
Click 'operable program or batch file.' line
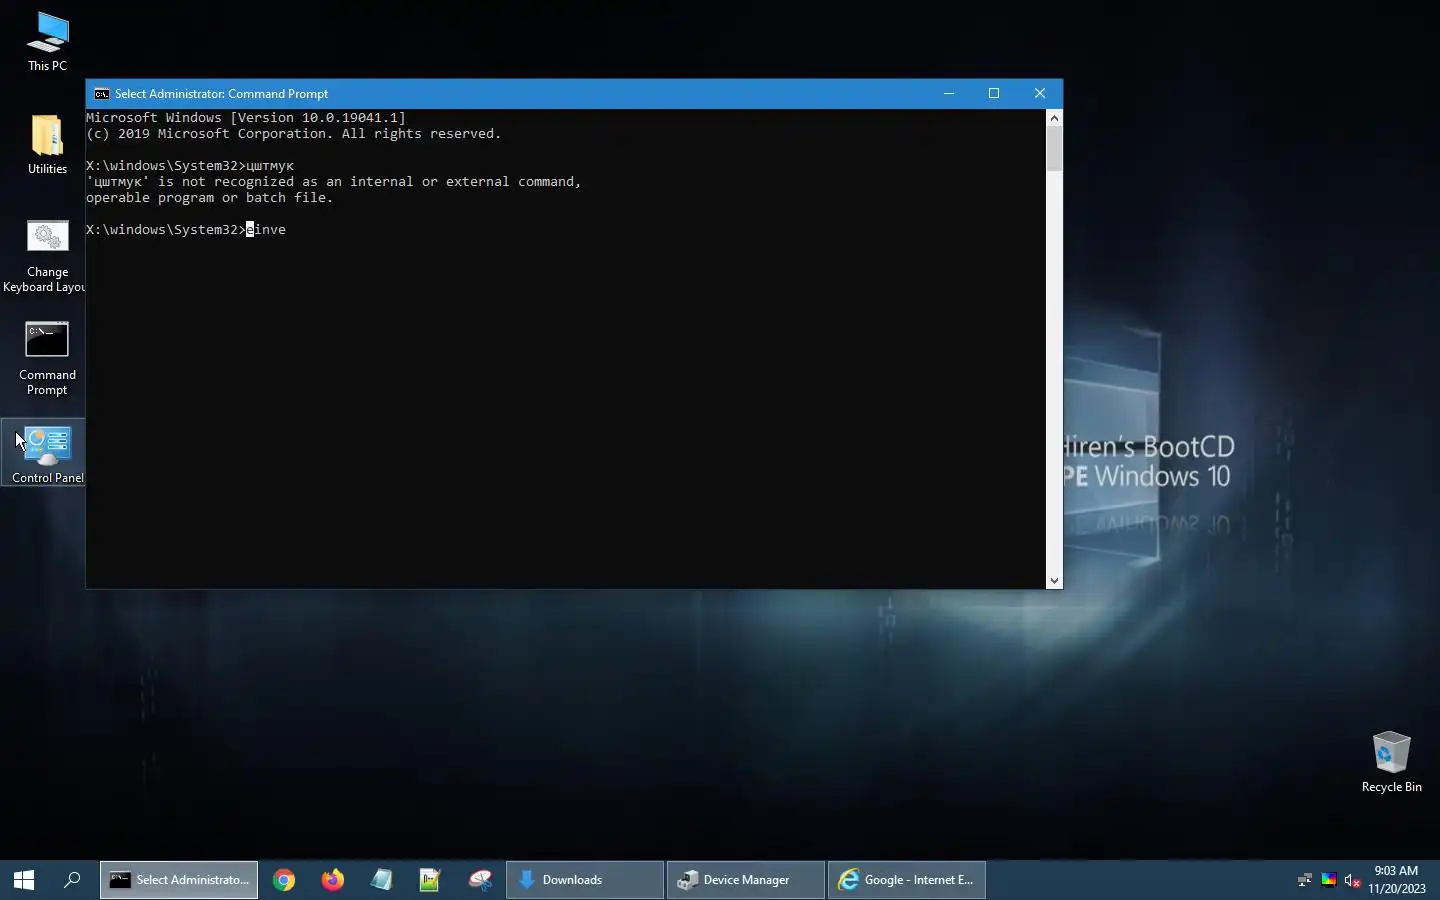[x=210, y=198]
